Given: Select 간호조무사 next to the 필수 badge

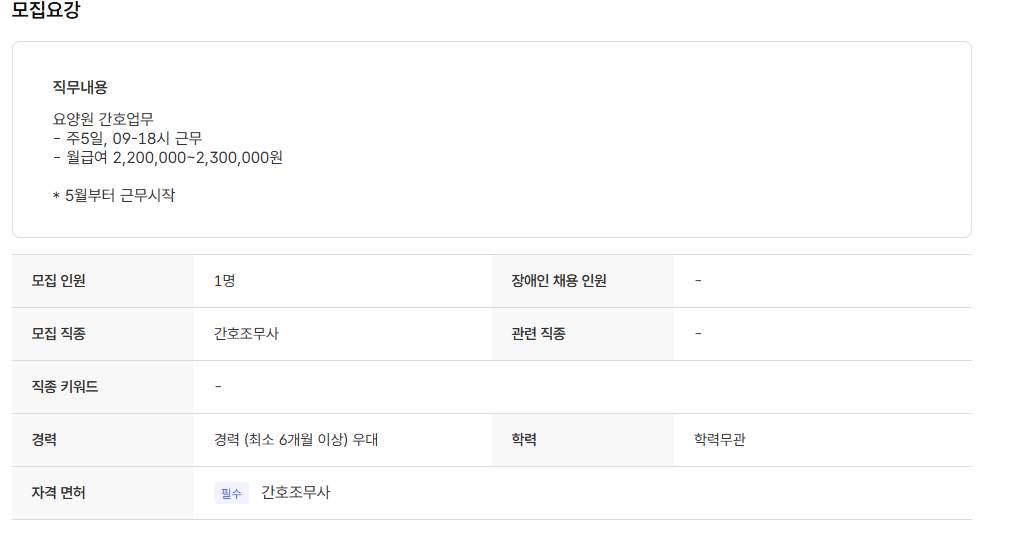Looking at the screenshot, I should click(x=296, y=493).
